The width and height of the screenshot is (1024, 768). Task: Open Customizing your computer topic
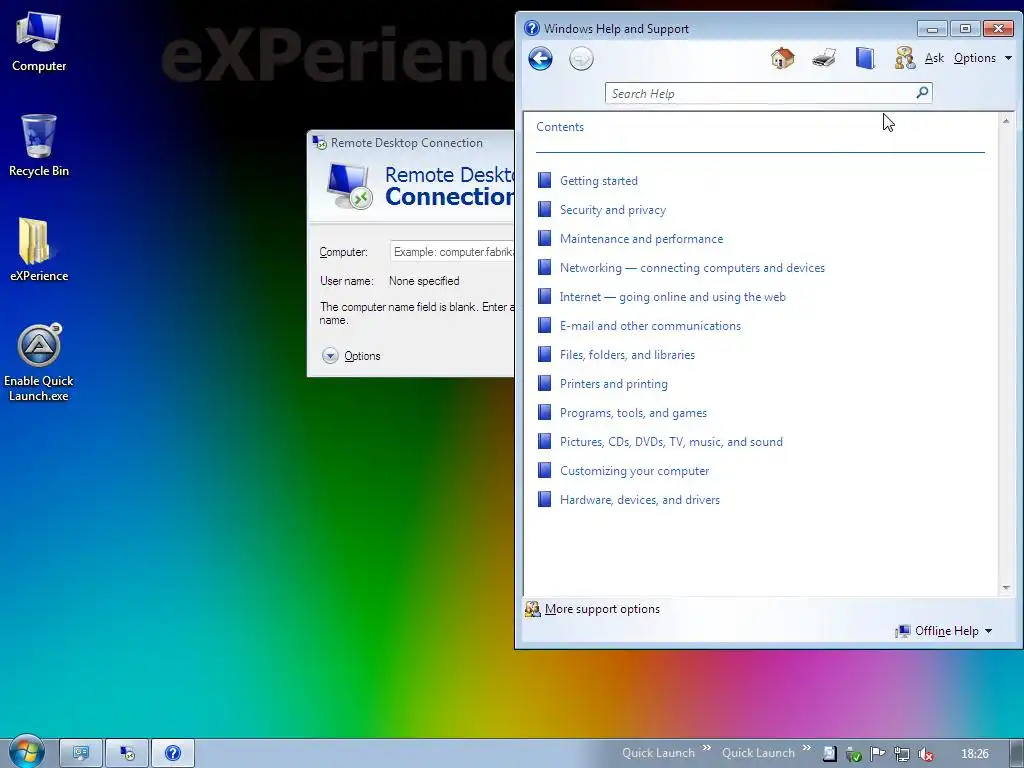point(634,471)
